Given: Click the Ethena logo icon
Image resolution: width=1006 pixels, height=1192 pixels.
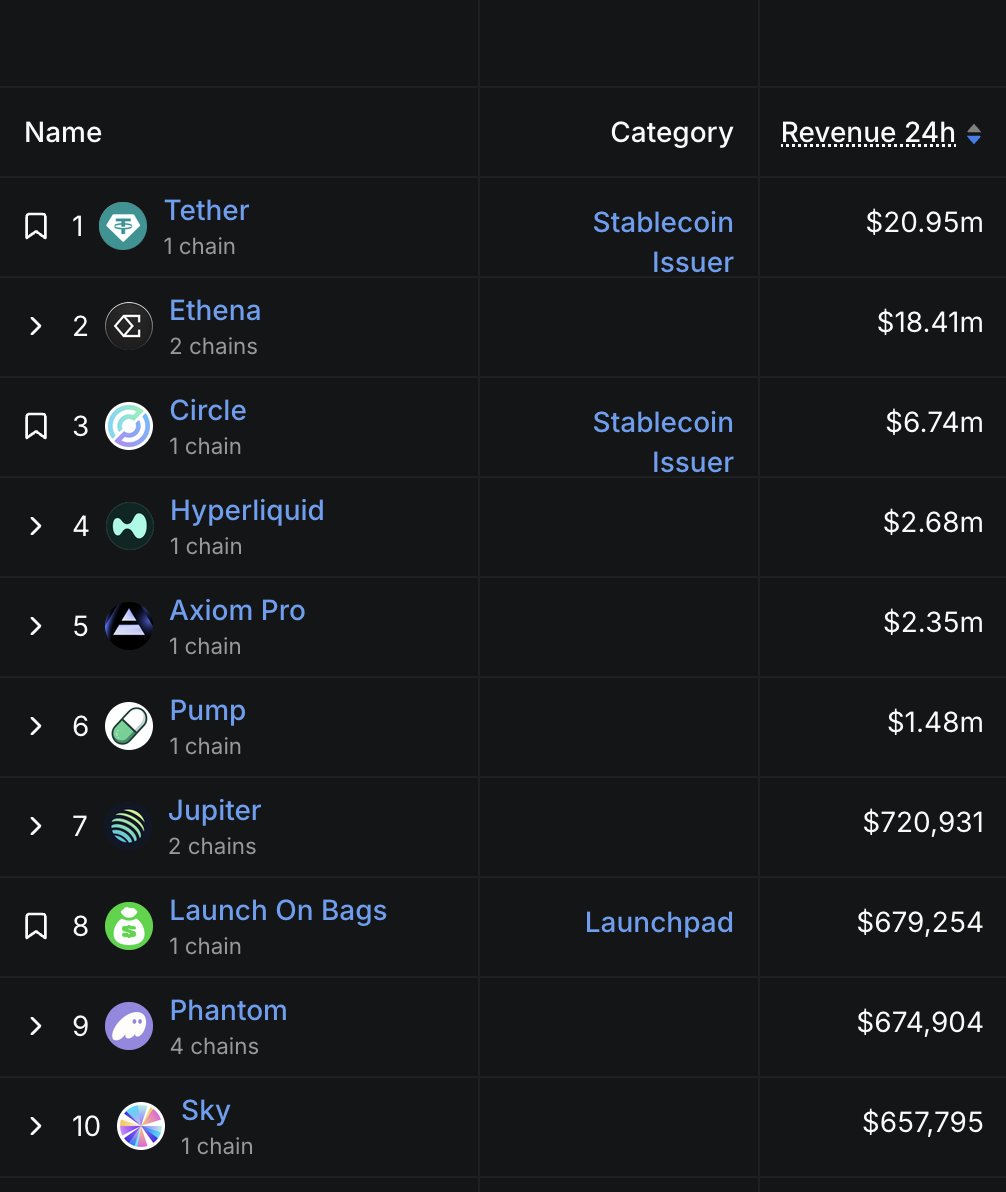Looking at the screenshot, I should pyautogui.click(x=129, y=326).
